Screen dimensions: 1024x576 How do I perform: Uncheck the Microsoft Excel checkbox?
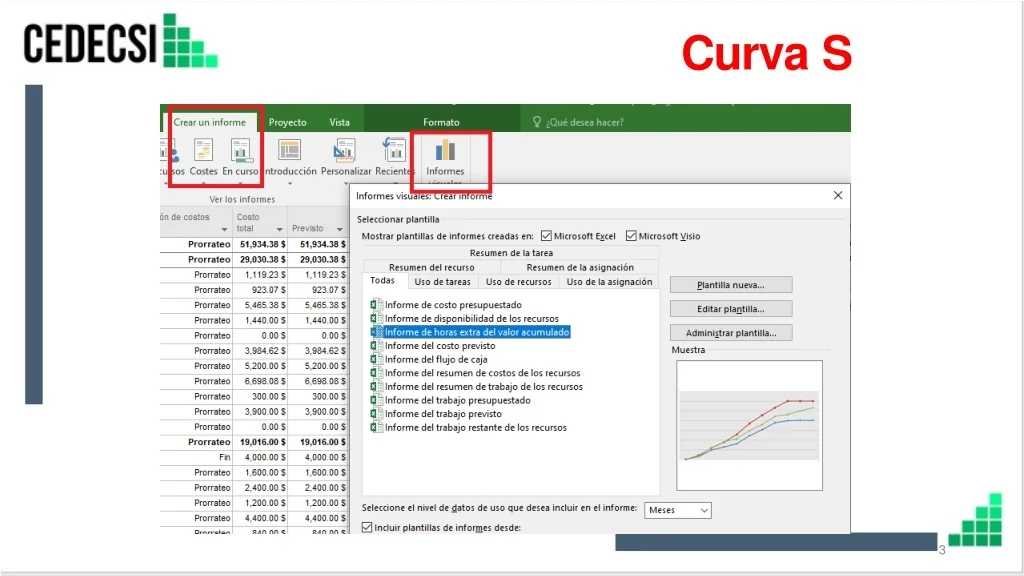547,236
